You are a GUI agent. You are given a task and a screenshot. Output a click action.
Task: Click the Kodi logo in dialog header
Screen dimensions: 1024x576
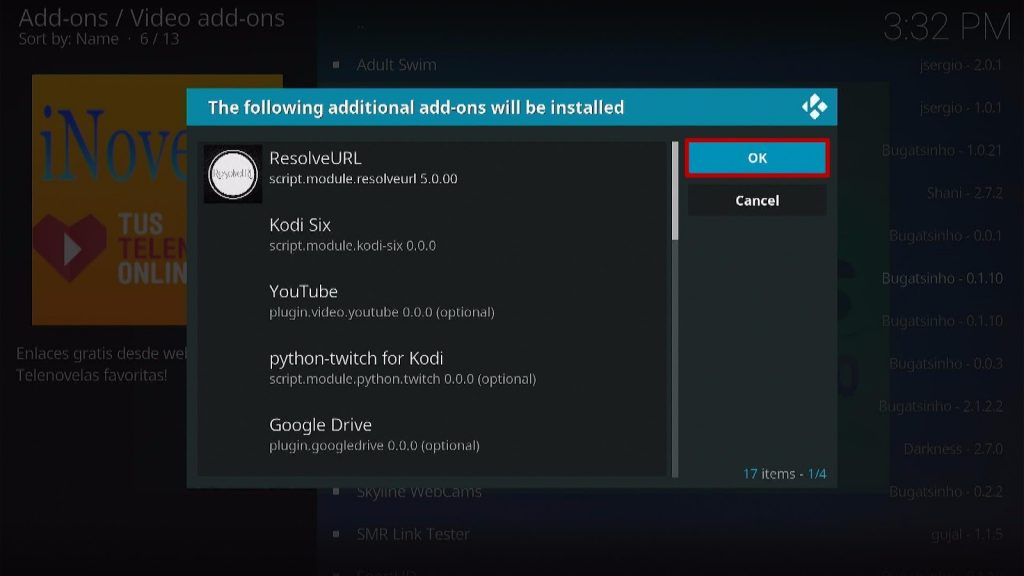pos(814,107)
